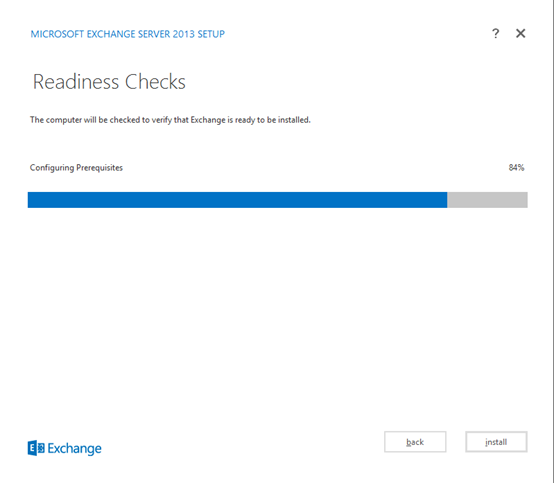Start installation with the install button

tap(496, 442)
